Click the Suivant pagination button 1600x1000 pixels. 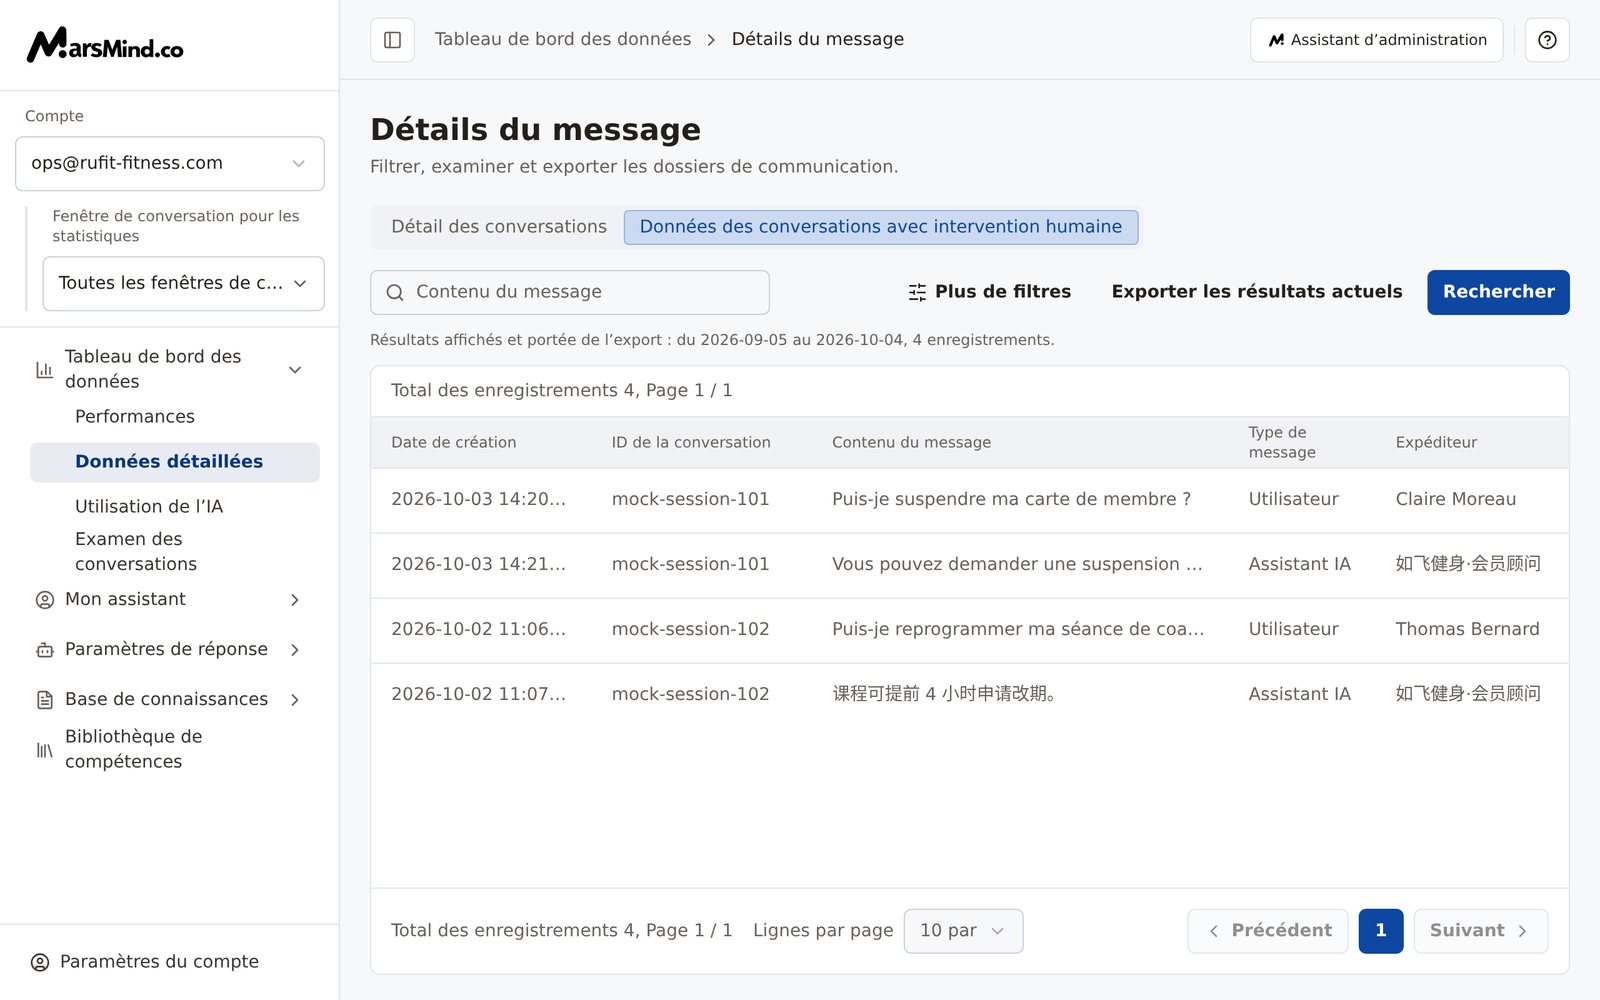(1480, 931)
